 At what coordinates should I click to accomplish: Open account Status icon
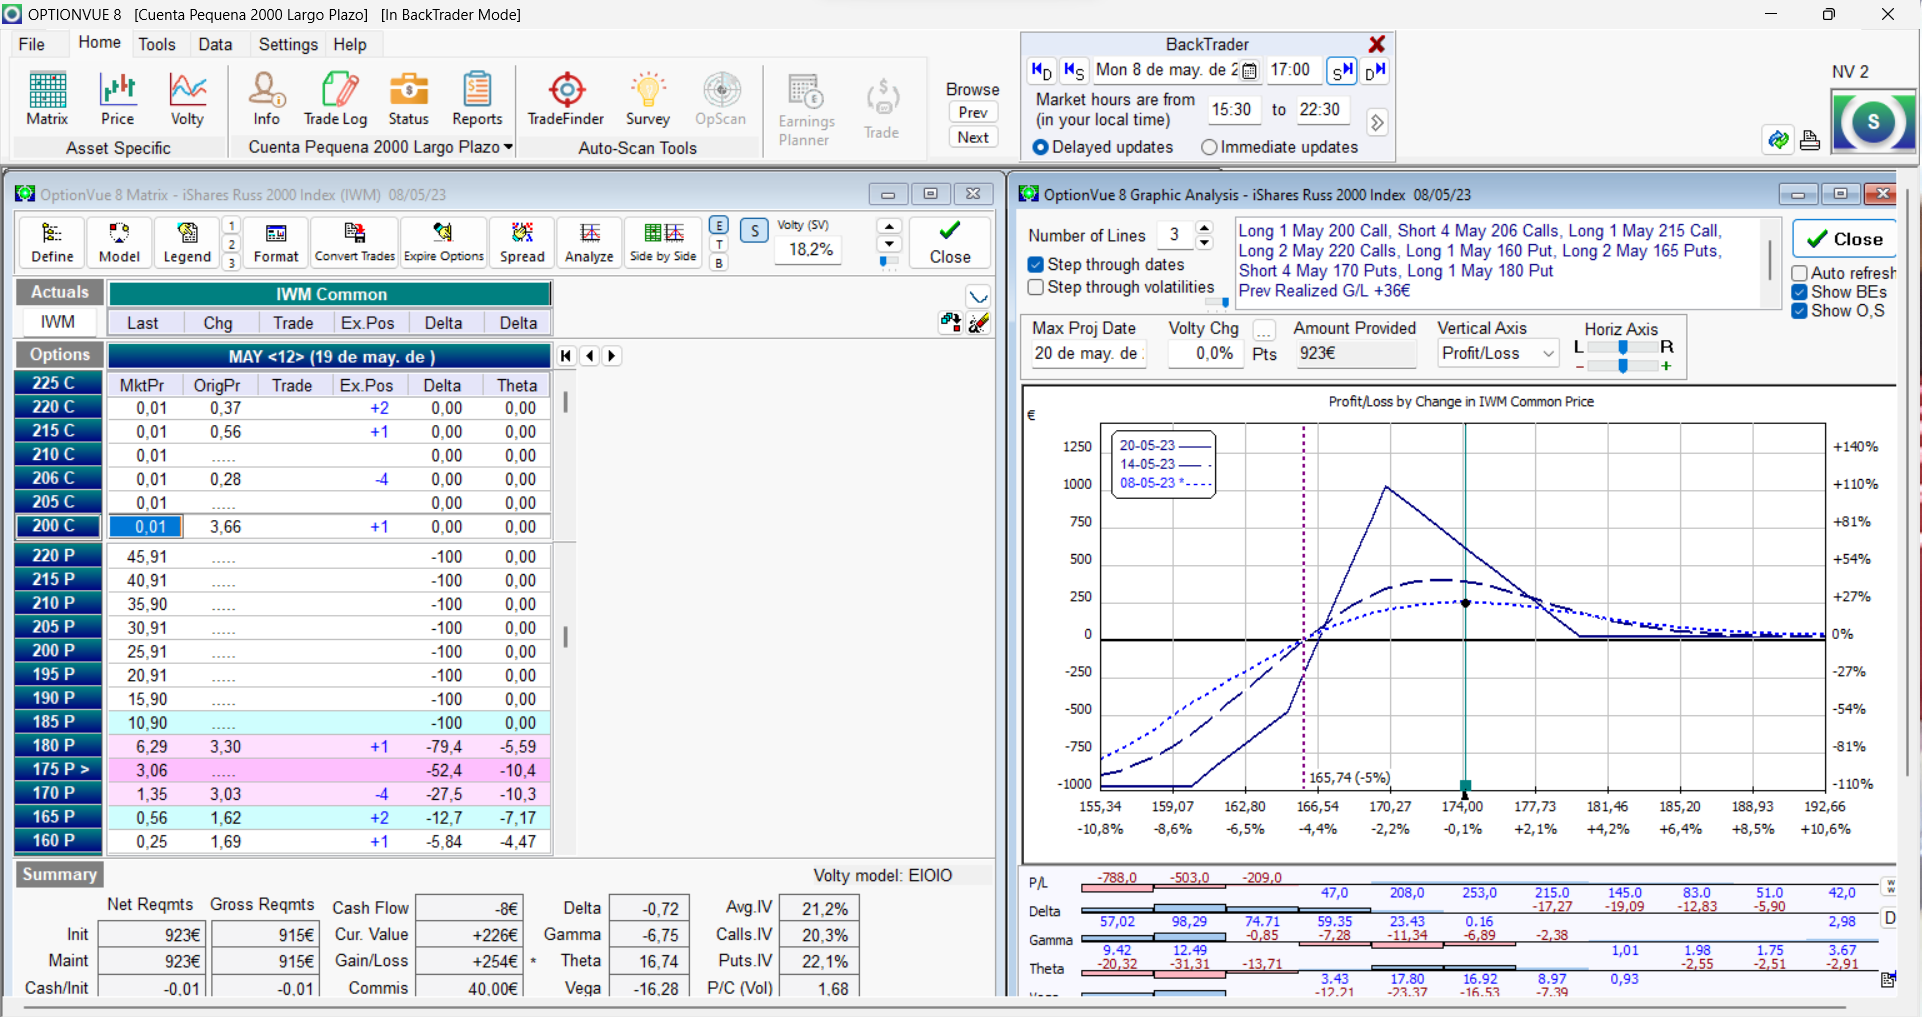408,99
